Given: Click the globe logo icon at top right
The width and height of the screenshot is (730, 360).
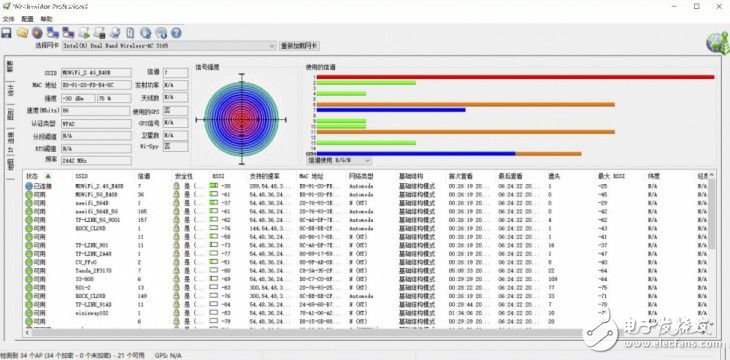Looking at the screenshot, I should pyautogui.click(x=716, y=44).
